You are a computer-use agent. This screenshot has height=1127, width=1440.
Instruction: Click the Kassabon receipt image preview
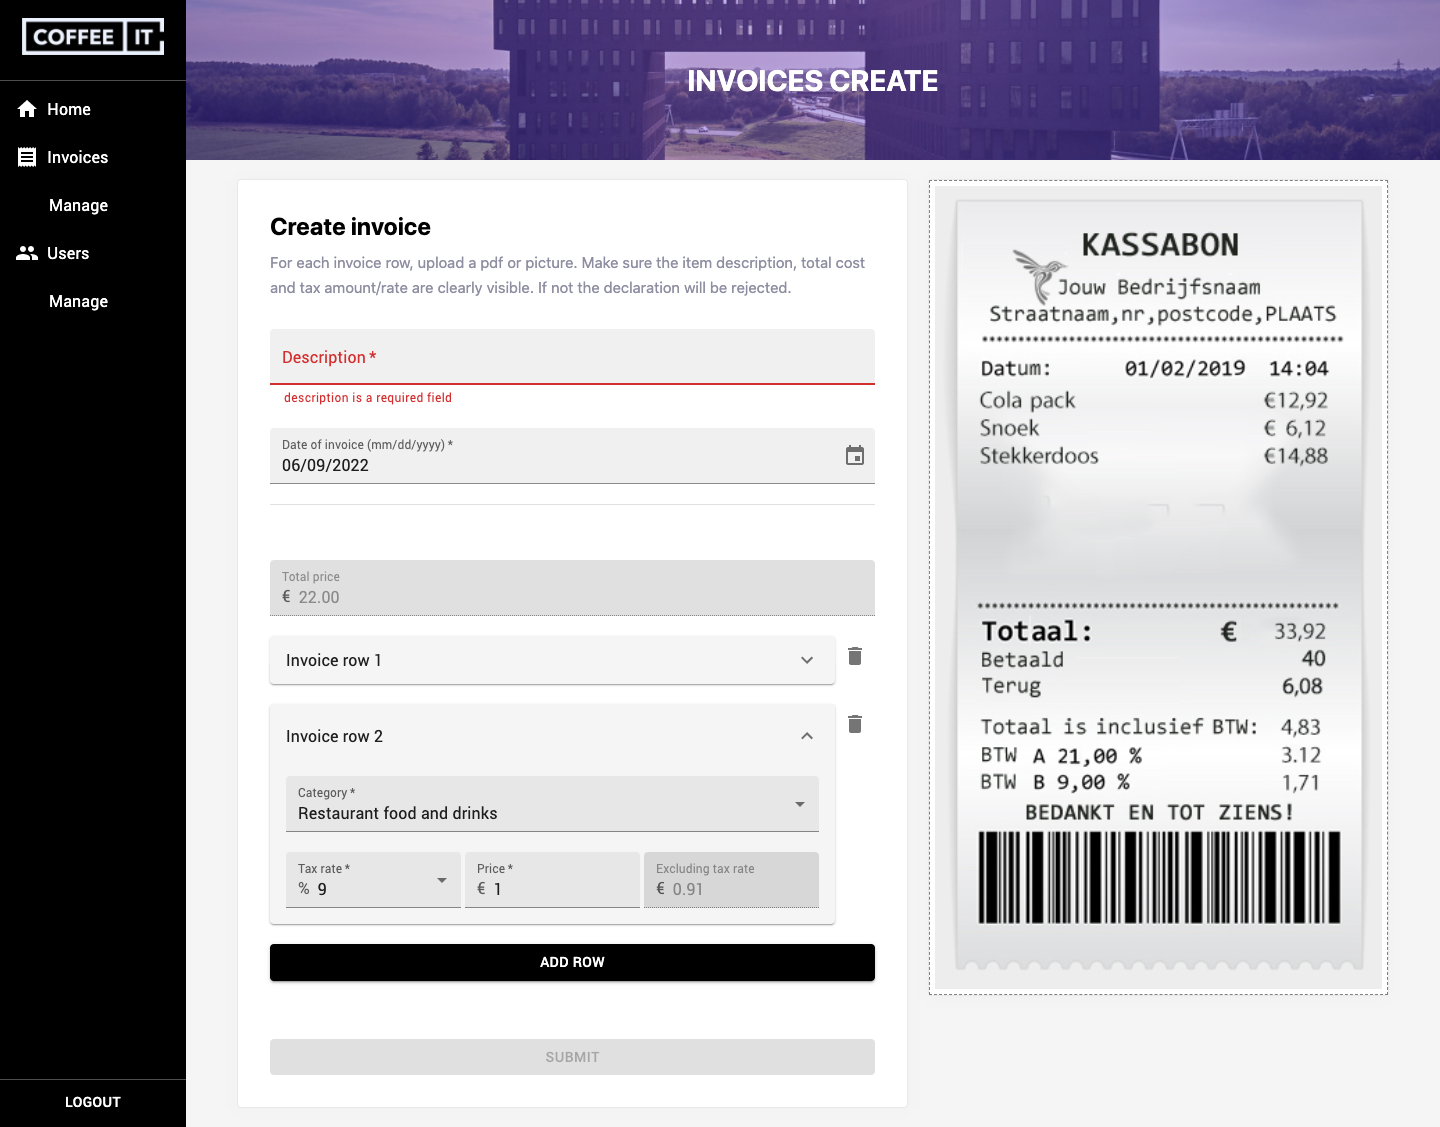pyautogui.click(x=1158, y=588)
